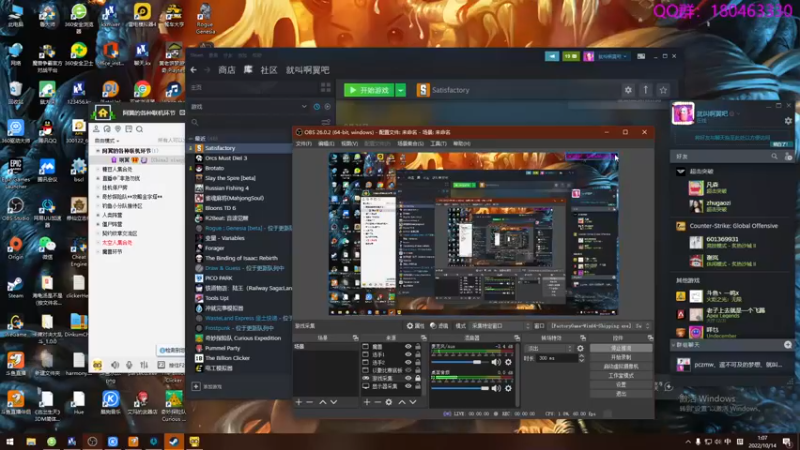Toggle lock for 选手2 source
Viewport: 800px width, 450px height.
pyautogui.click(x=418, y=362)
